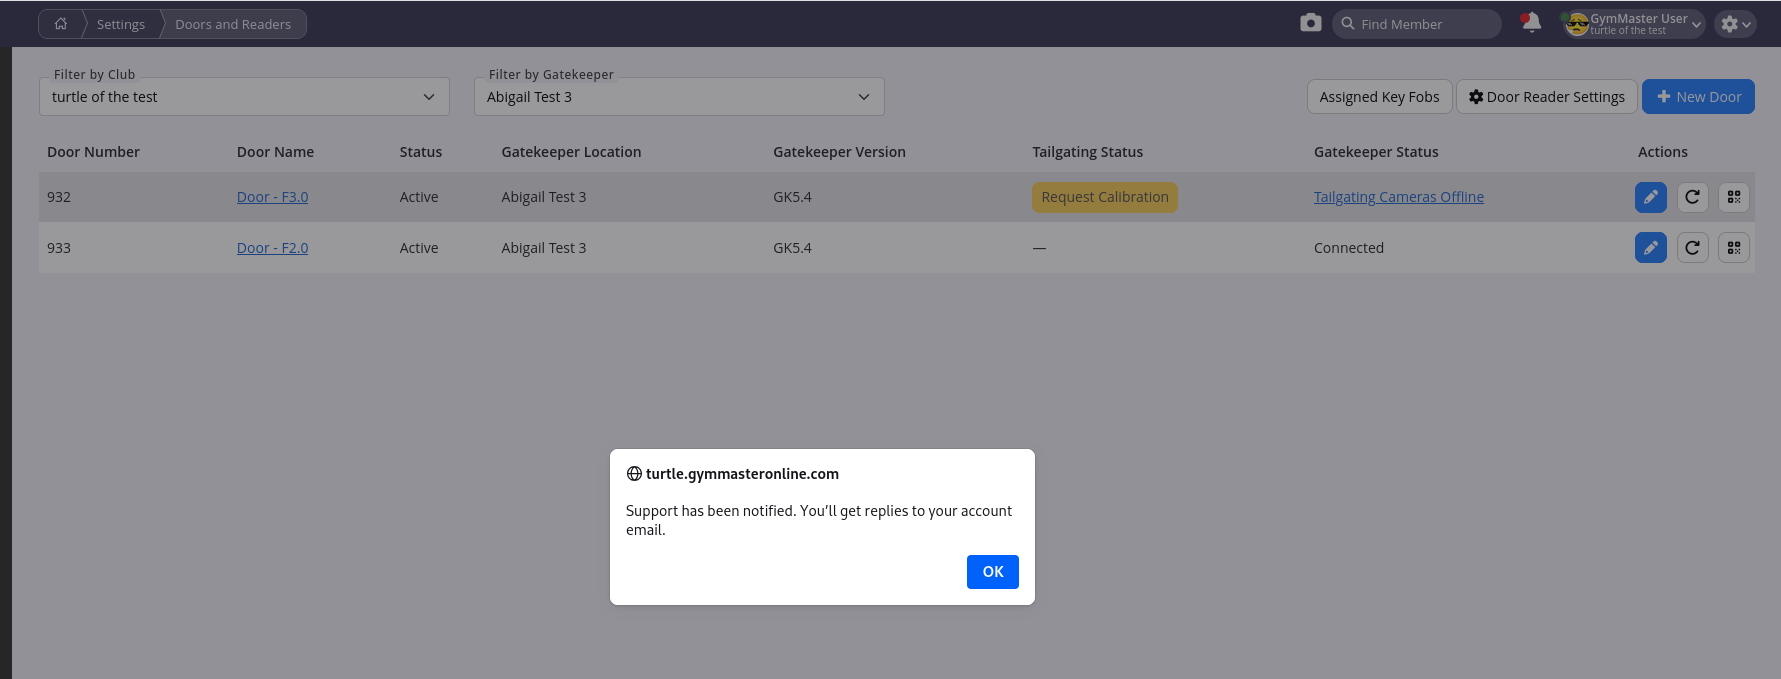Click Request Calibration badge
Screen dimensions: 1781x679
1104,197
